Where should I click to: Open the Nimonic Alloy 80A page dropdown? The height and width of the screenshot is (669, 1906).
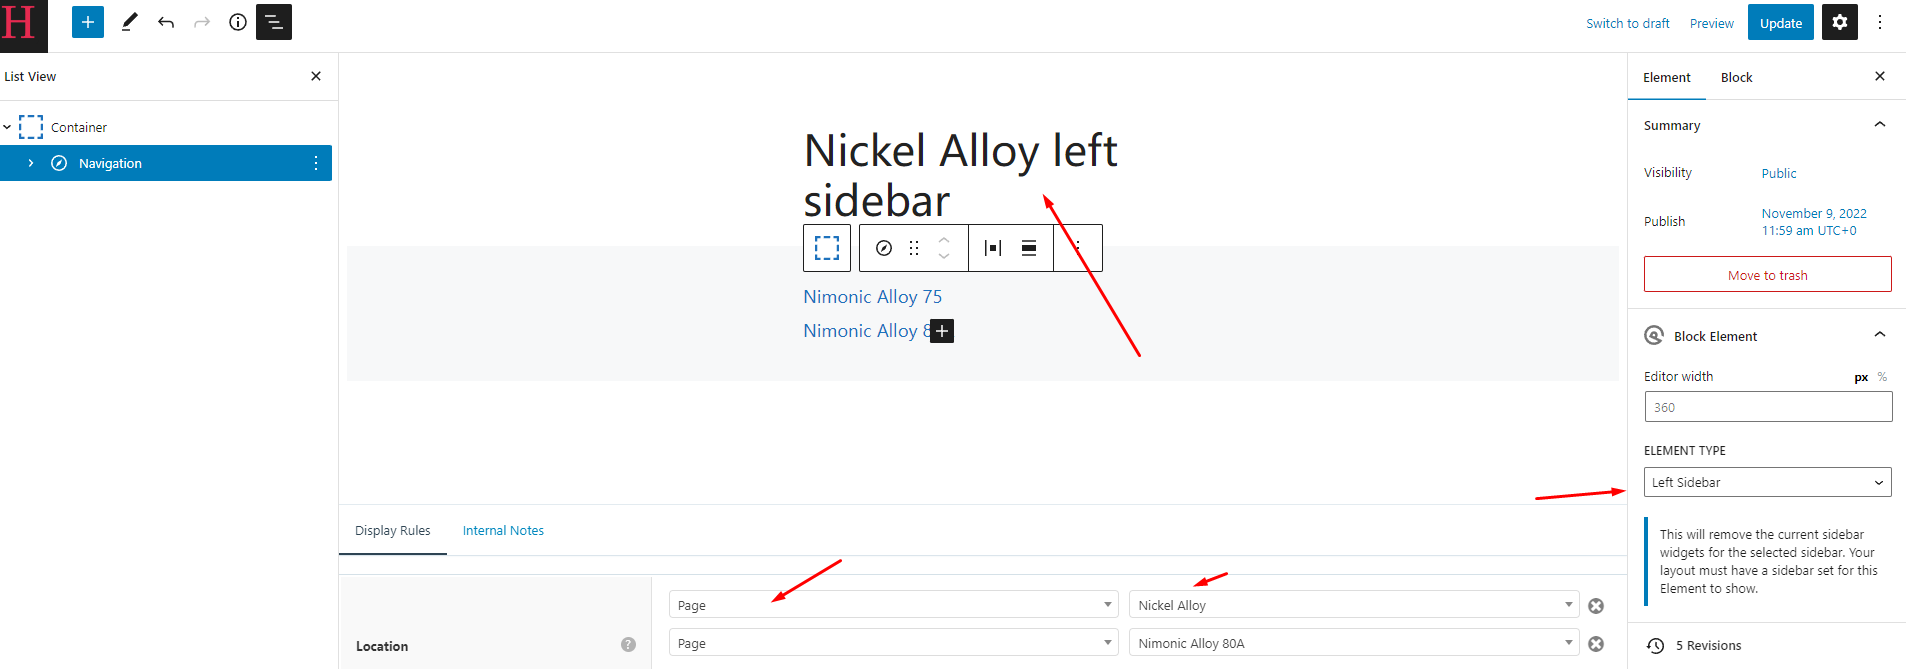point(1354,643)
